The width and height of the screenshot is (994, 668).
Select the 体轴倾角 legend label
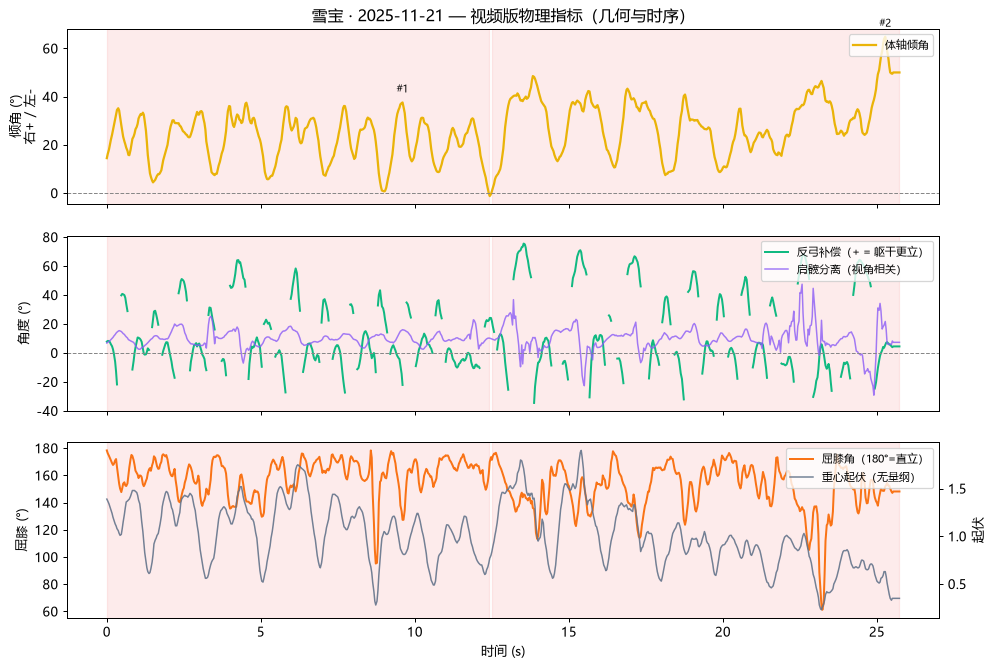(x=907, y=45)
